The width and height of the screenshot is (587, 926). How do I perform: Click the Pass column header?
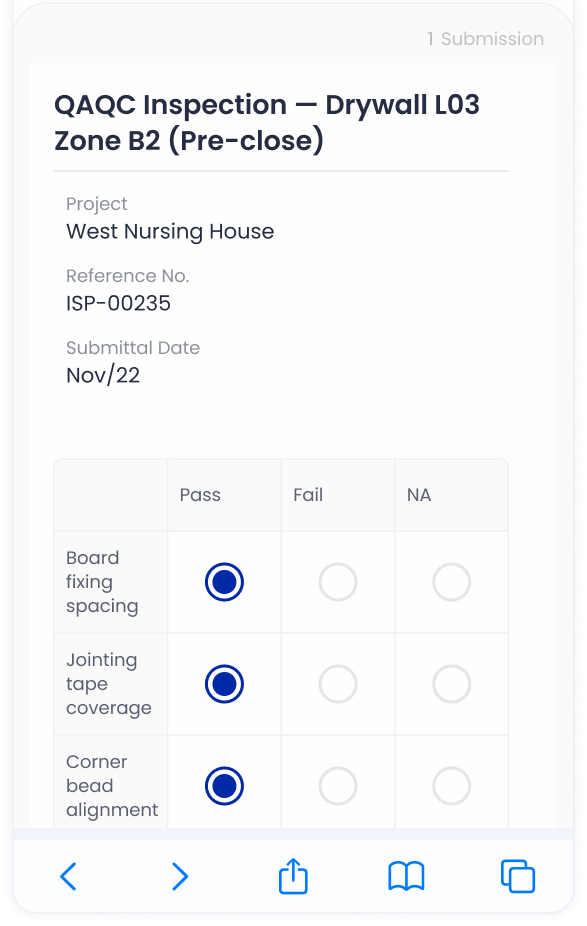(x=199, y=494)
